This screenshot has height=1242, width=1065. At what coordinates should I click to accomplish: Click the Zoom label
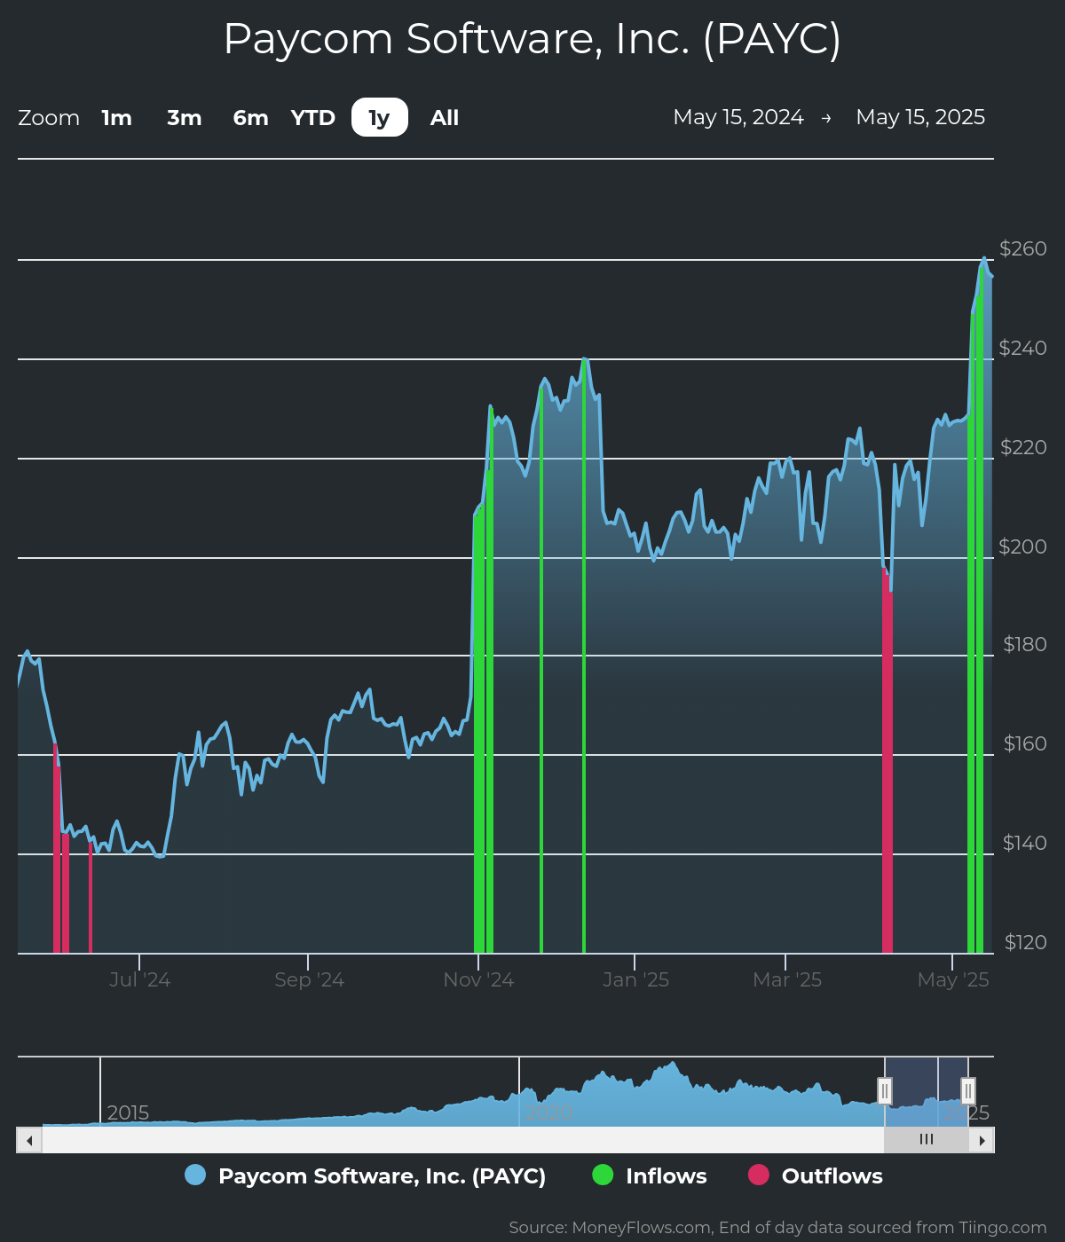[x=49, y=118]
